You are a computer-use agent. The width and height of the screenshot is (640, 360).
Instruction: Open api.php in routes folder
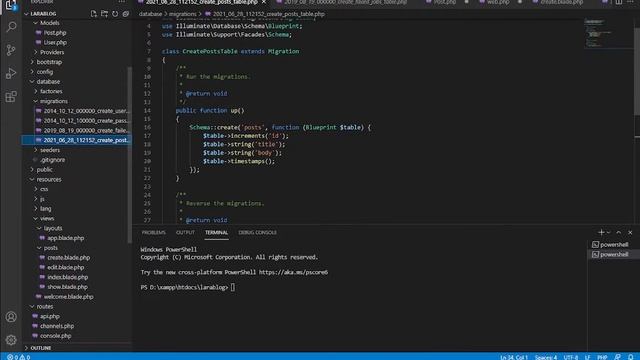click(x=49, y=316)
